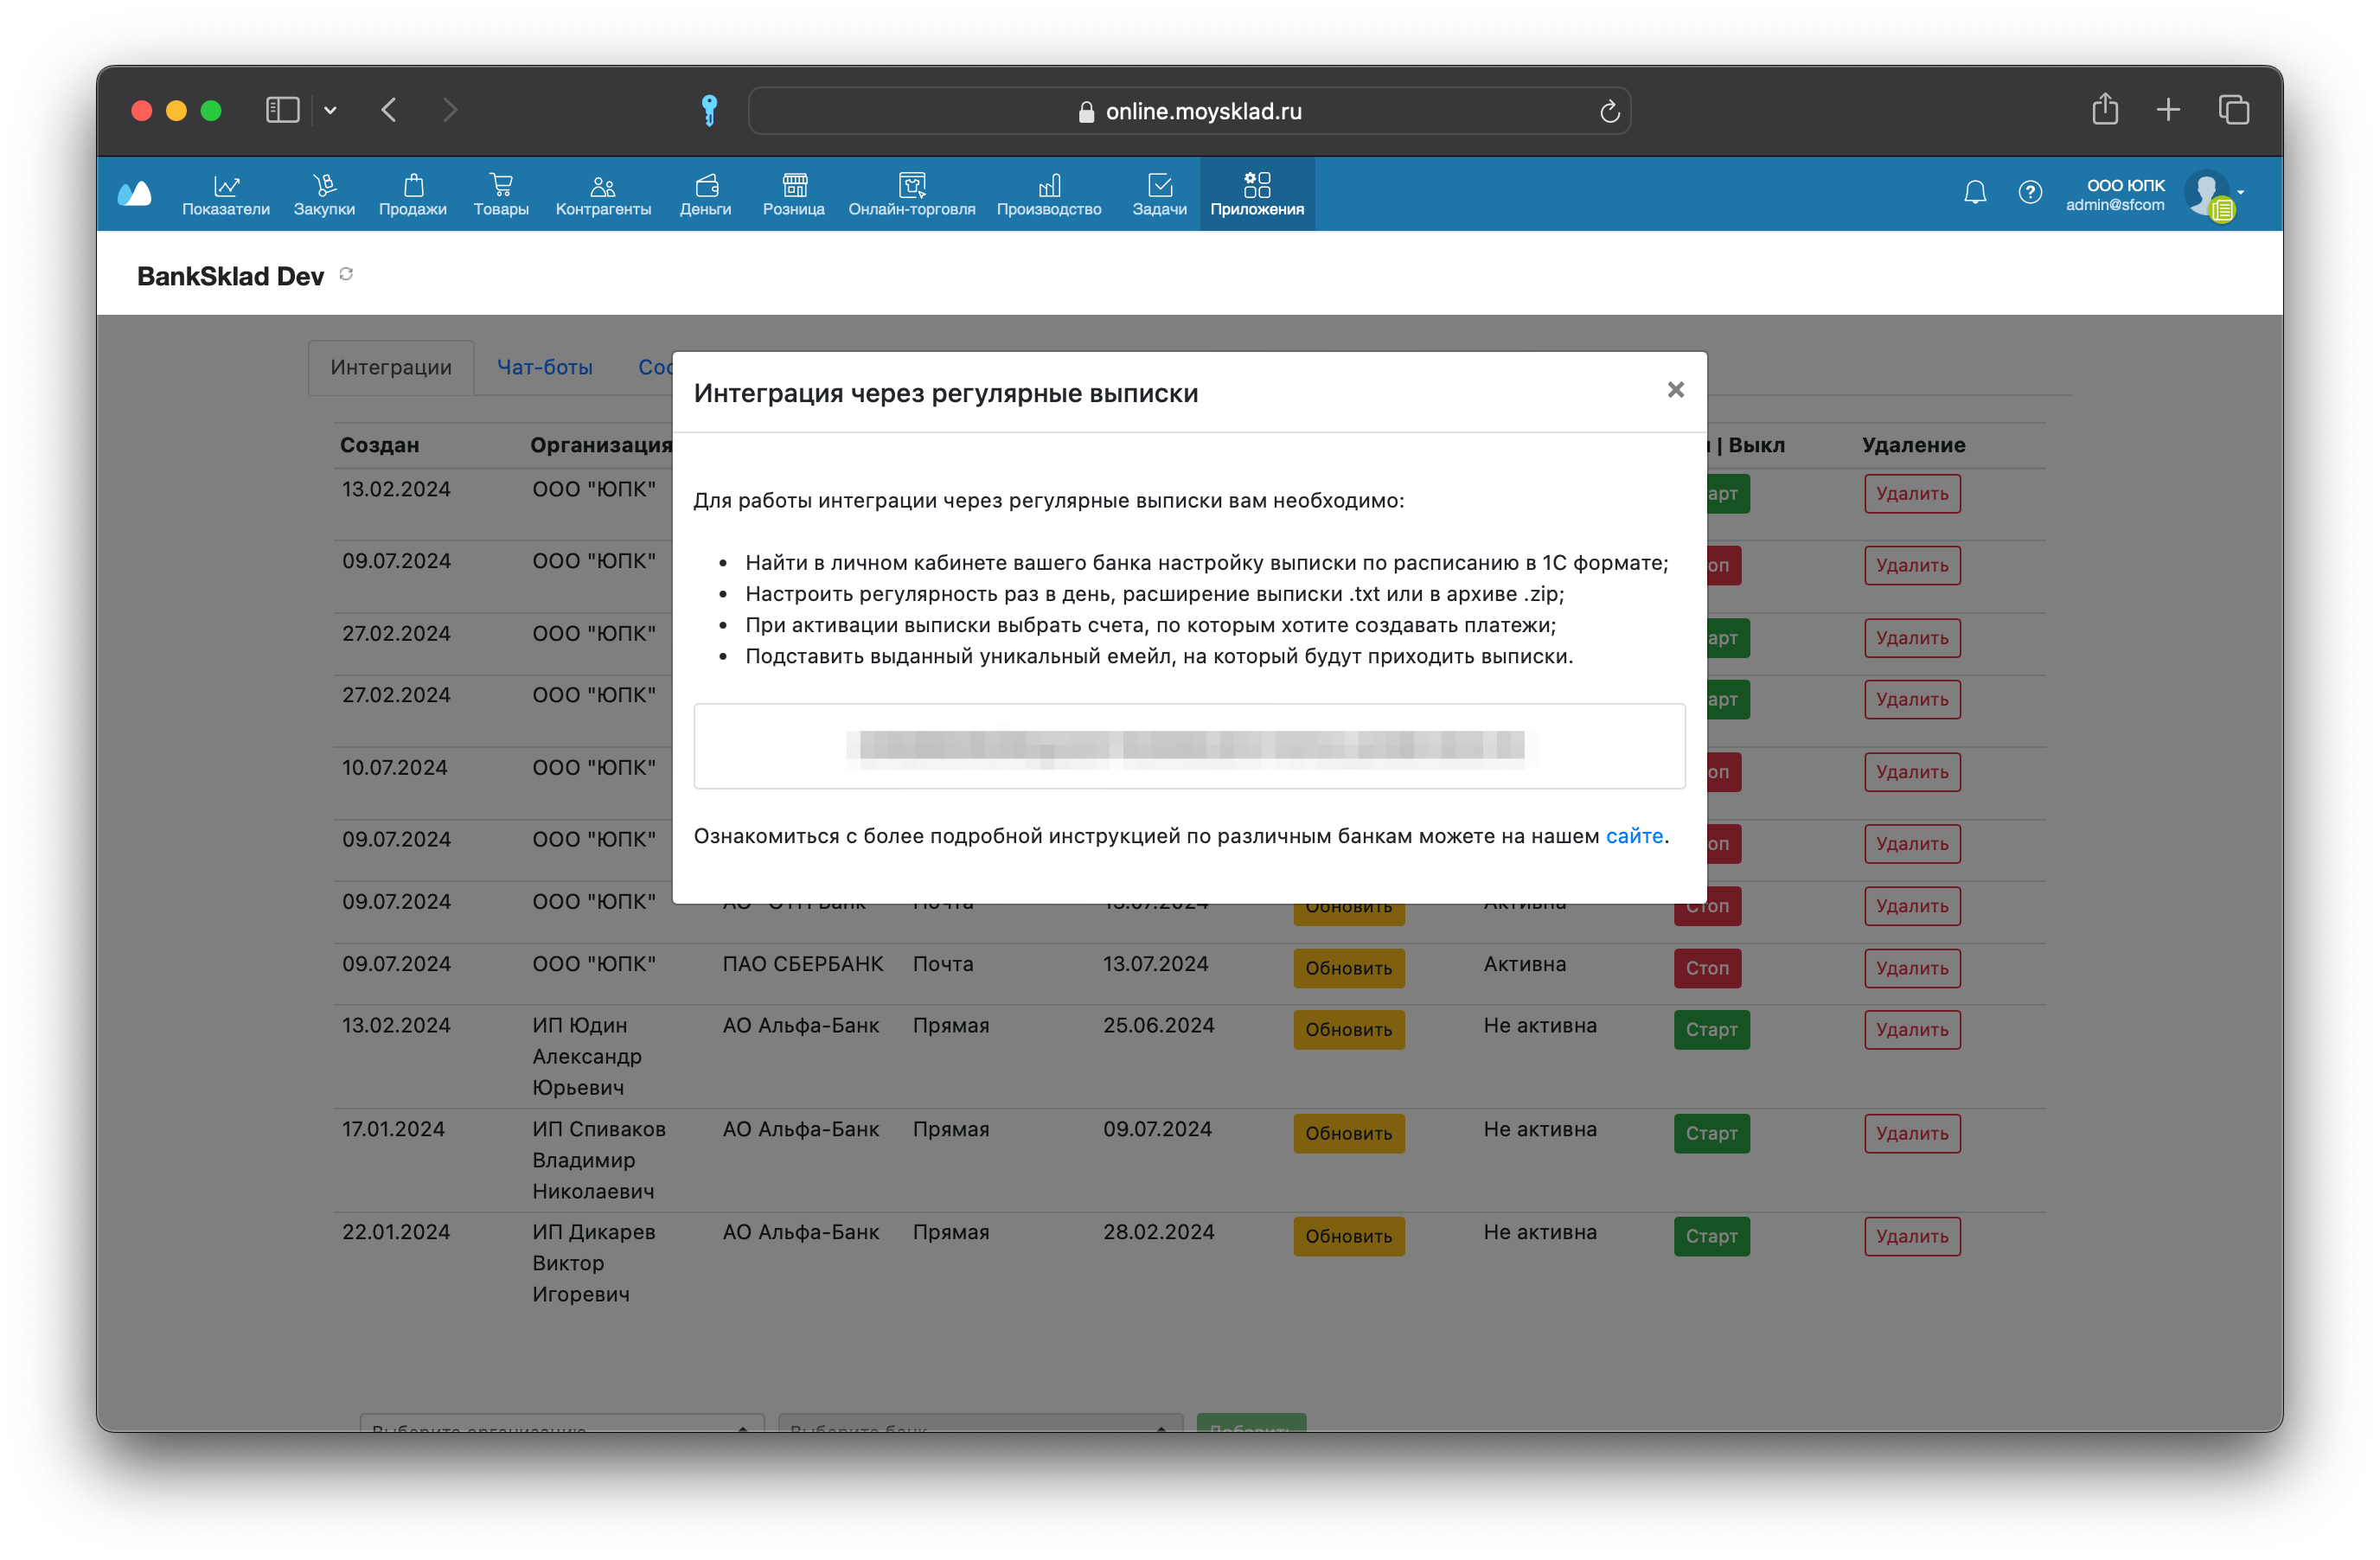The width and height of the screenshot is (2380, 1560).
Task: Click the notifications bell icon
Action: click(1975, 192)
